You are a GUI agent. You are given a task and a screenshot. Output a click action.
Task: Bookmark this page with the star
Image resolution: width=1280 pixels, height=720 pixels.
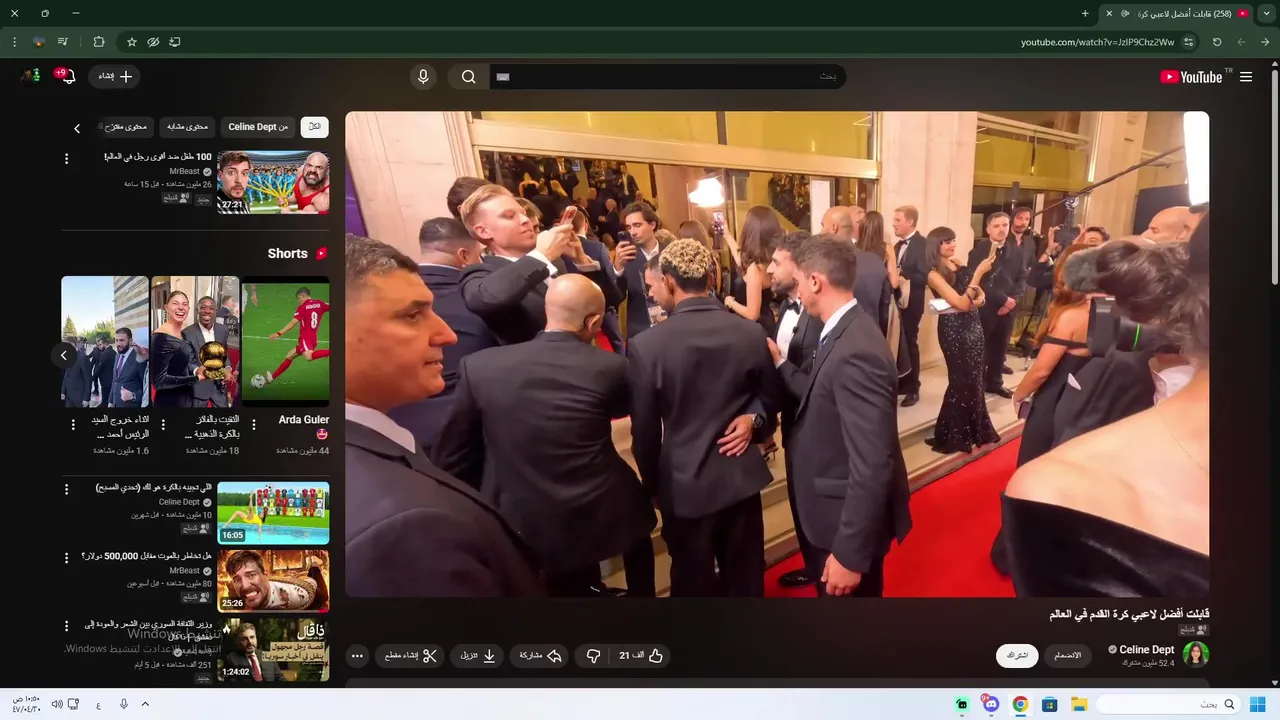click(131, 42)
